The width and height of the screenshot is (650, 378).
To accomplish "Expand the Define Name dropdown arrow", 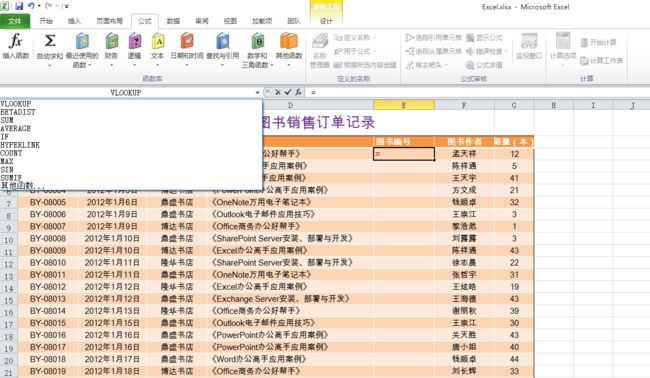I will point(374,38).
